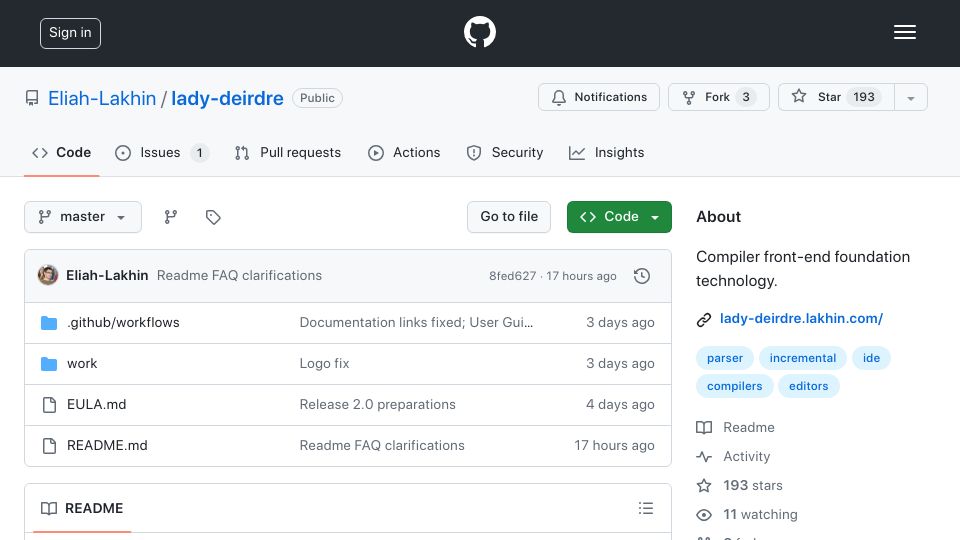Click the Issues count badge 1
Image resolution: width=960 pixels, height=540 pixels.
point(200,153)
